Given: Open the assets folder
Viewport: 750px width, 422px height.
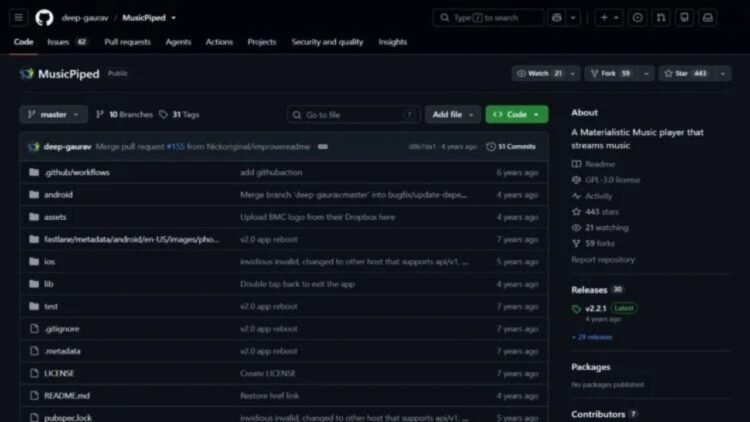Looking at the screenshot, I should click(x=55, y=217).
